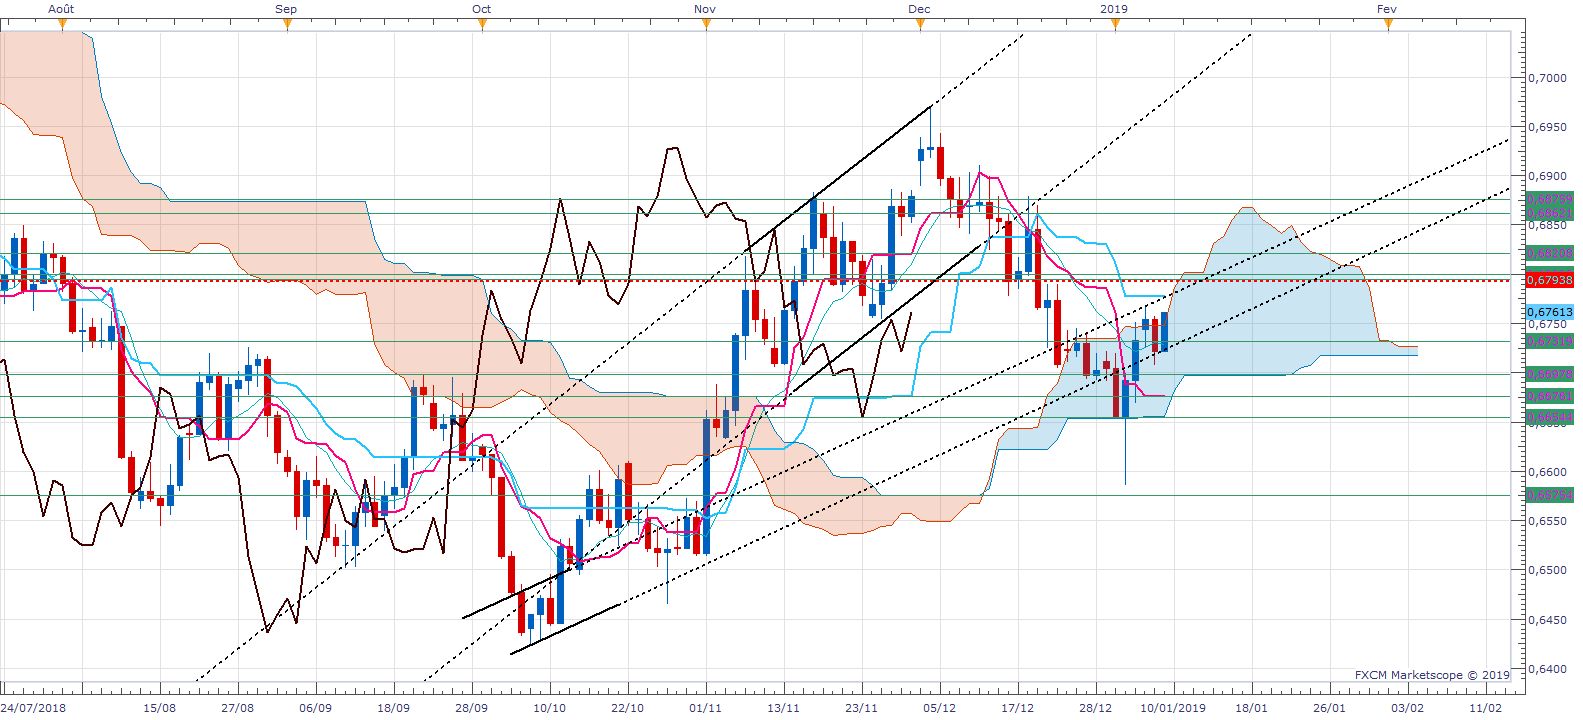Image resolution: width=1583 pixels, height=720 pixels.
Task: Click the green 0,65754 level label
Action: (x=1549, y=495)
